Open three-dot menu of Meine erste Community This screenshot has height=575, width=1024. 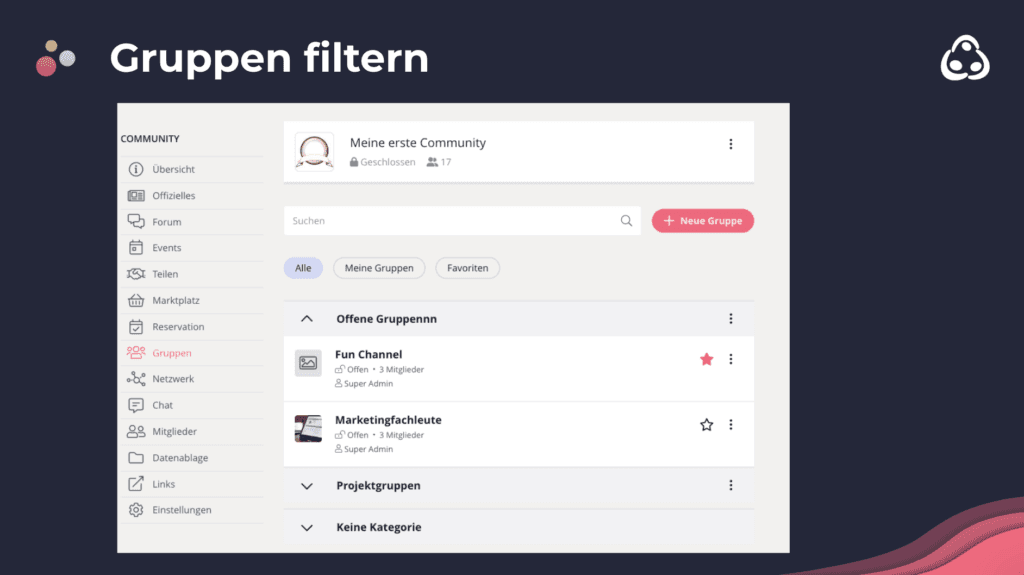point(731,144)
